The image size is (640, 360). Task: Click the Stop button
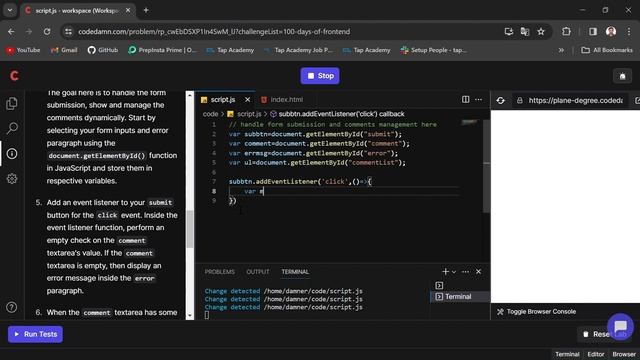click(x=320, y=76)
